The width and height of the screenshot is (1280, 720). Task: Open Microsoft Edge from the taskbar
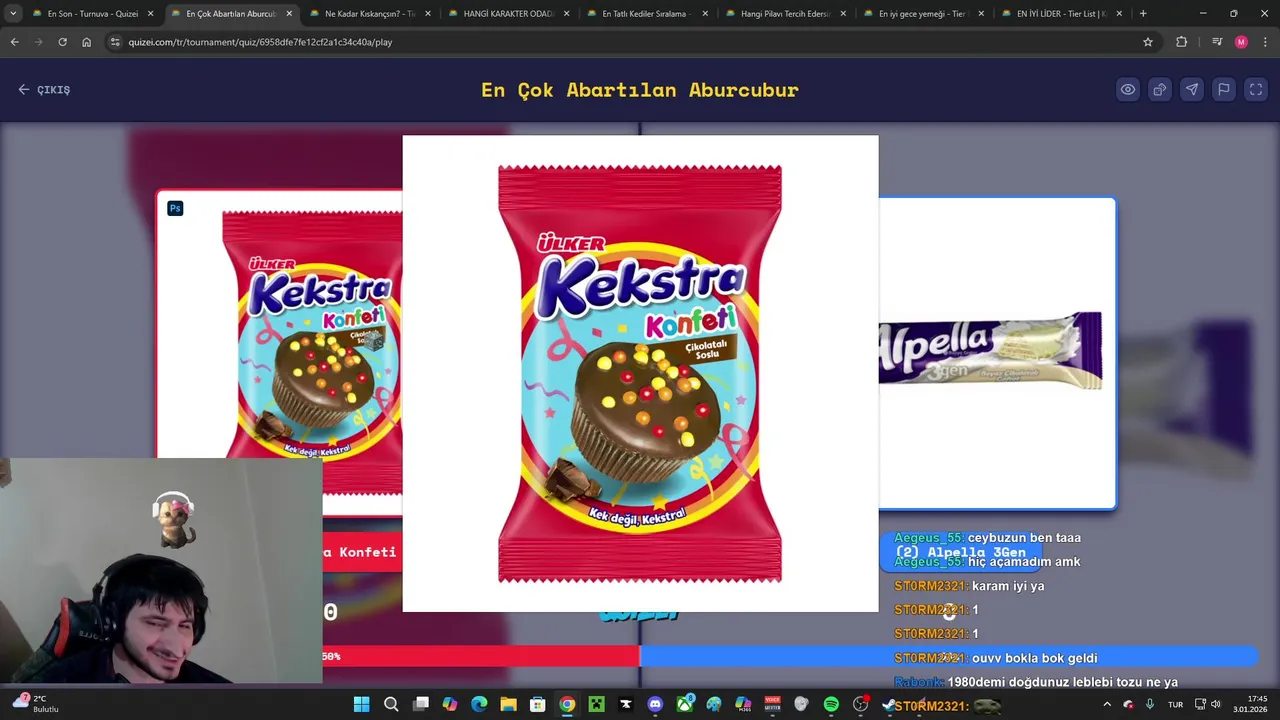click(x=479, y=704)
